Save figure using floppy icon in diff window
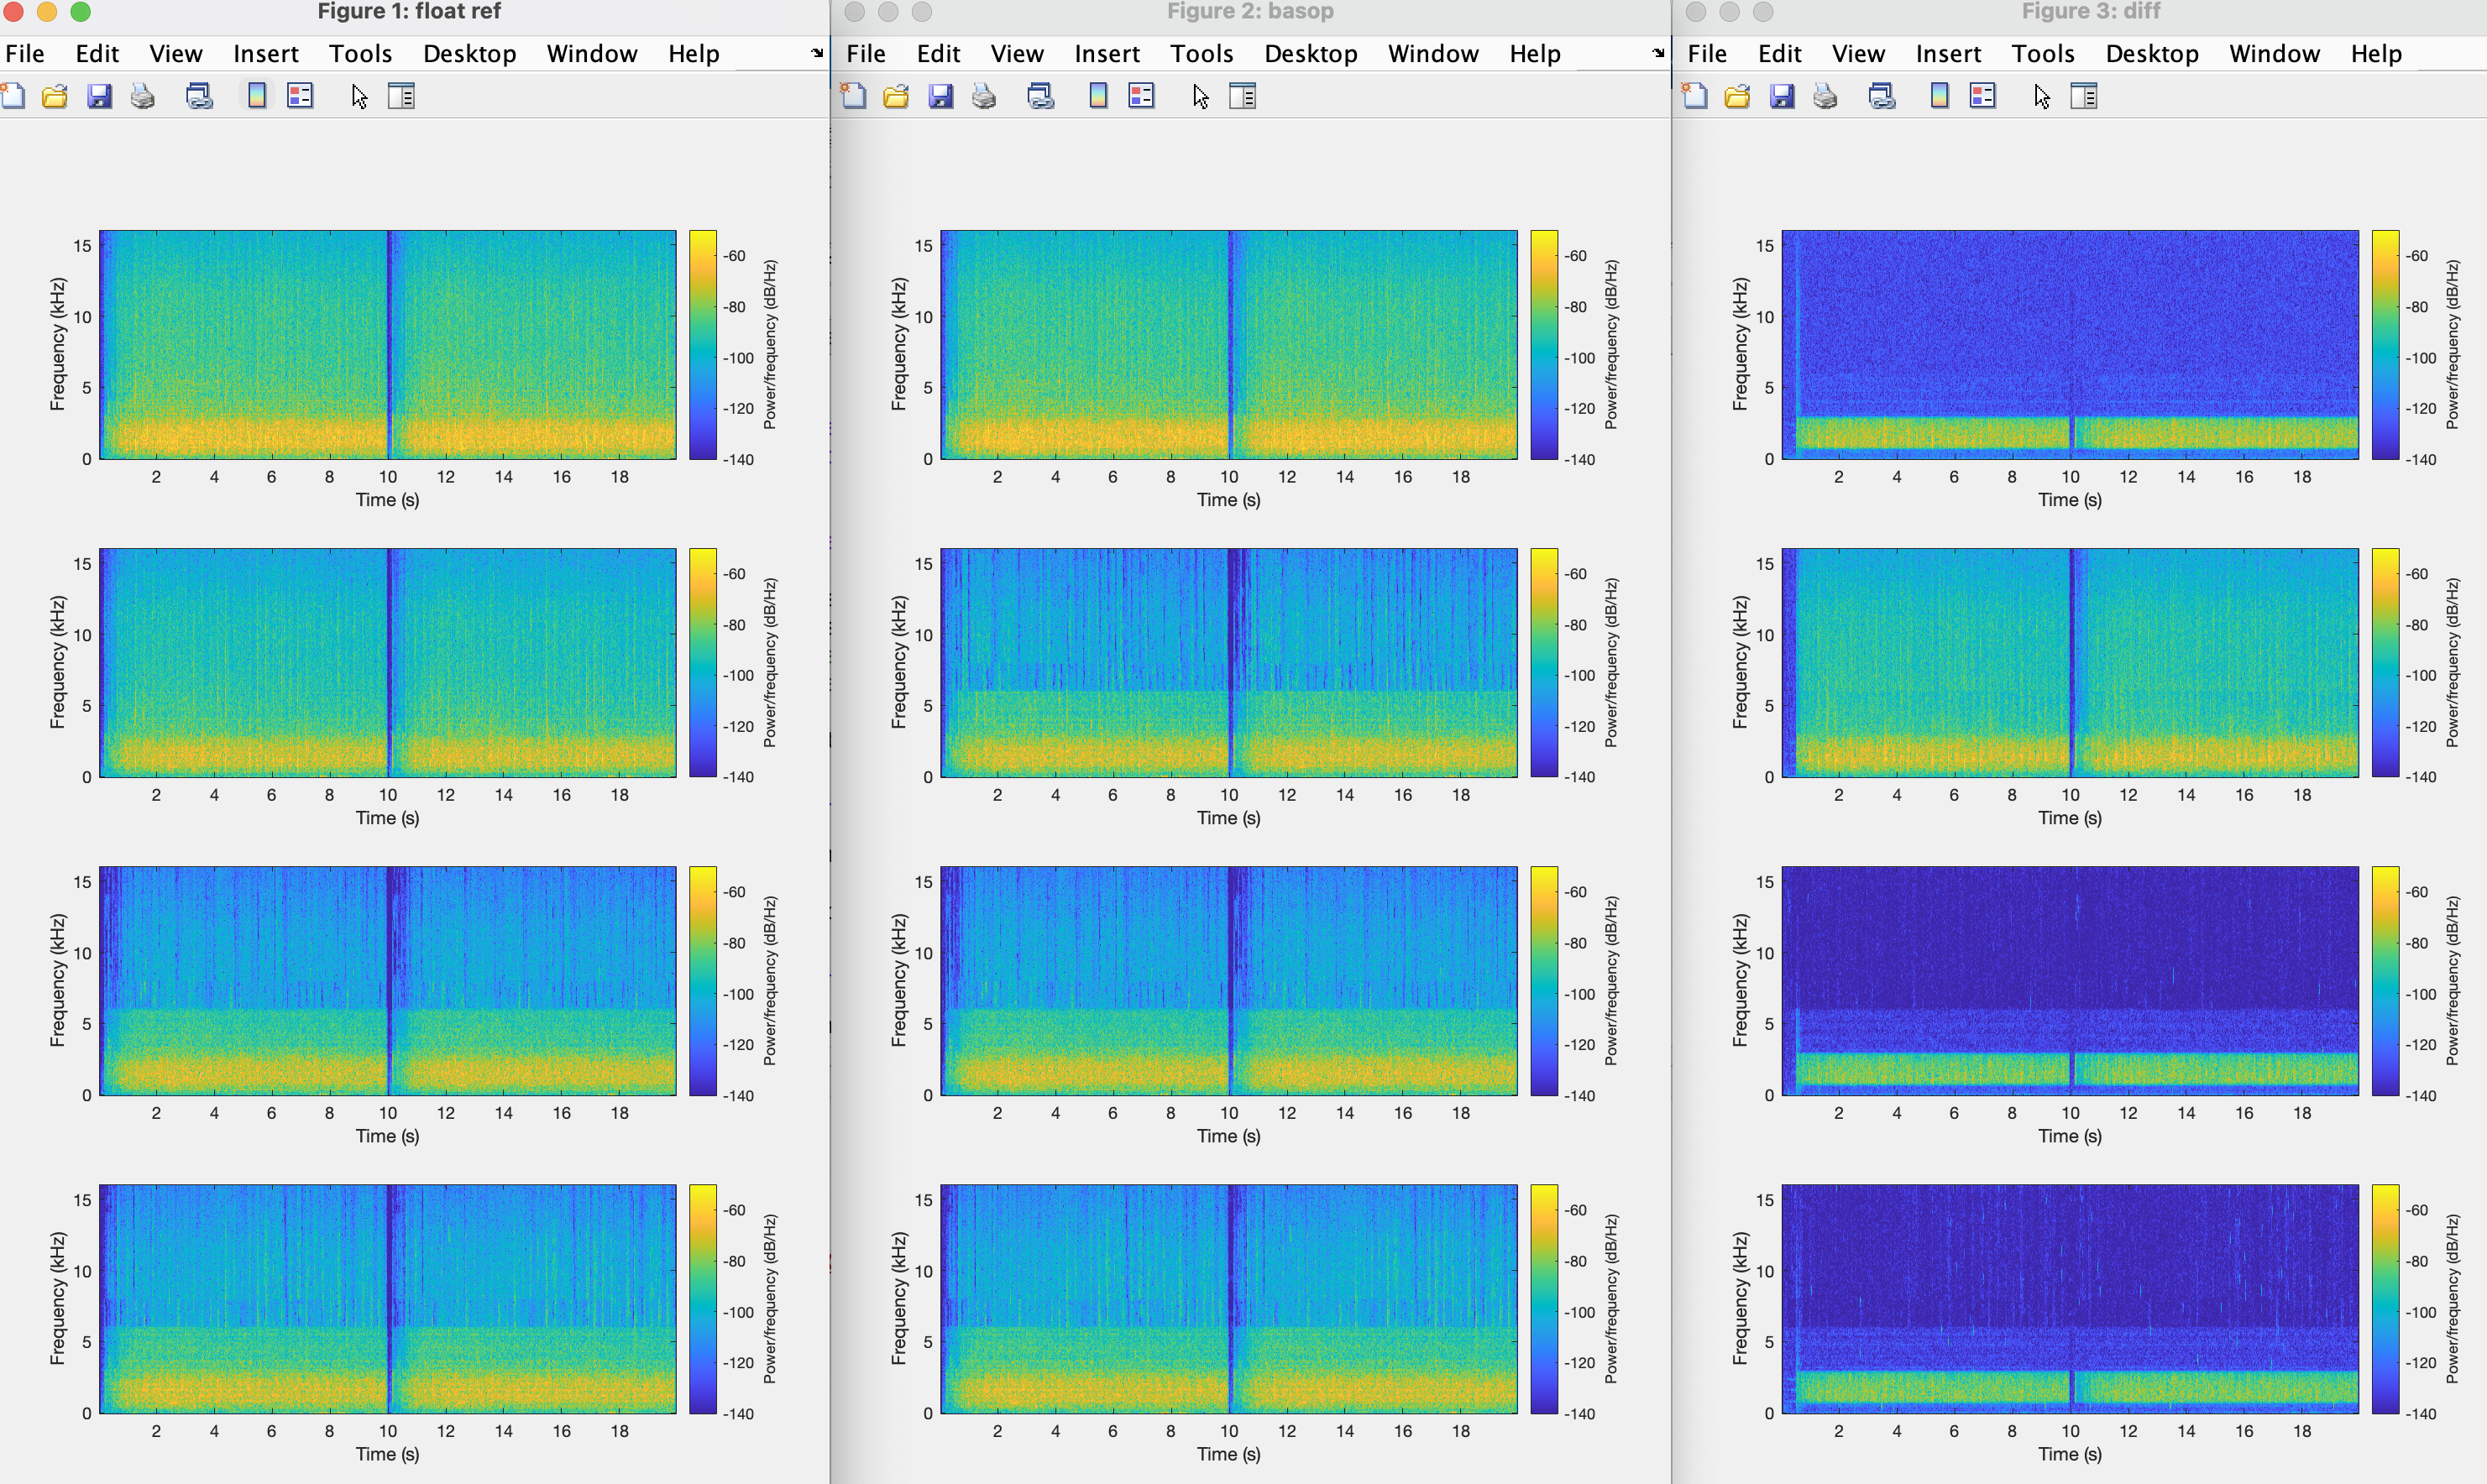This screenshot has width=2487, height=1484. [x=1782, y=96]
